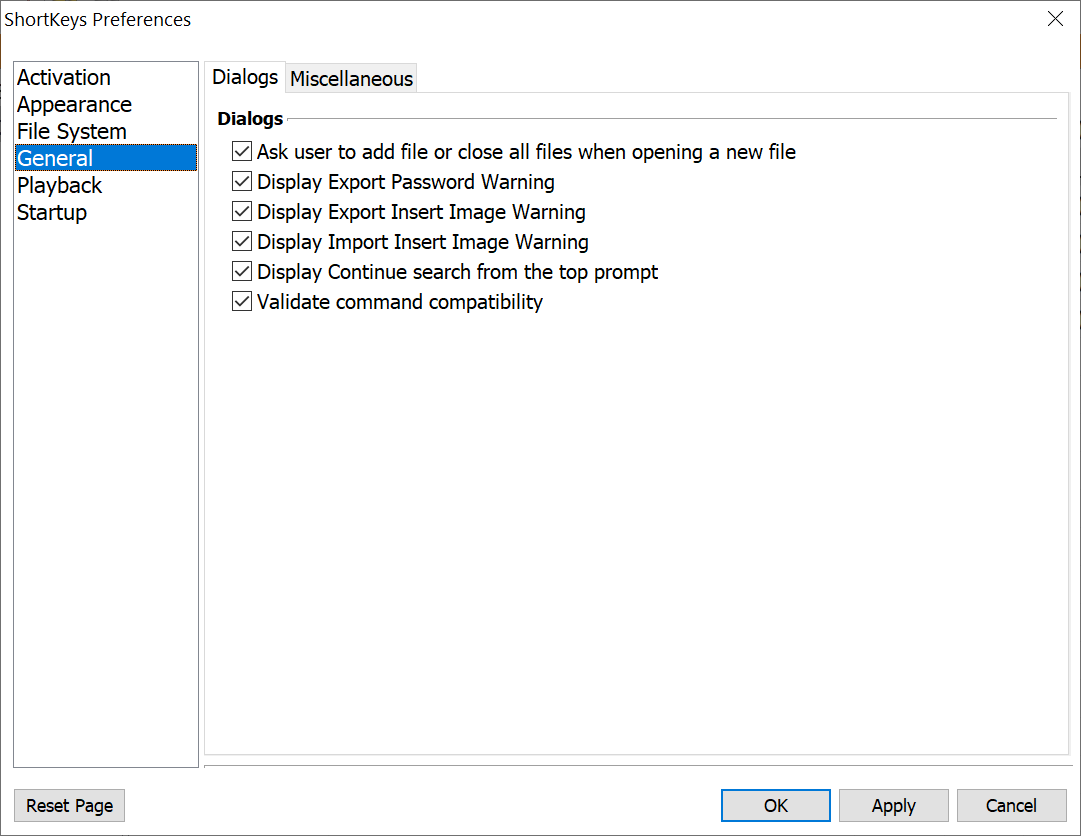Image resolution: width=1081 pixels, height=836 pixels.
Task: Go to File System settings
Action: coord(72,132)
